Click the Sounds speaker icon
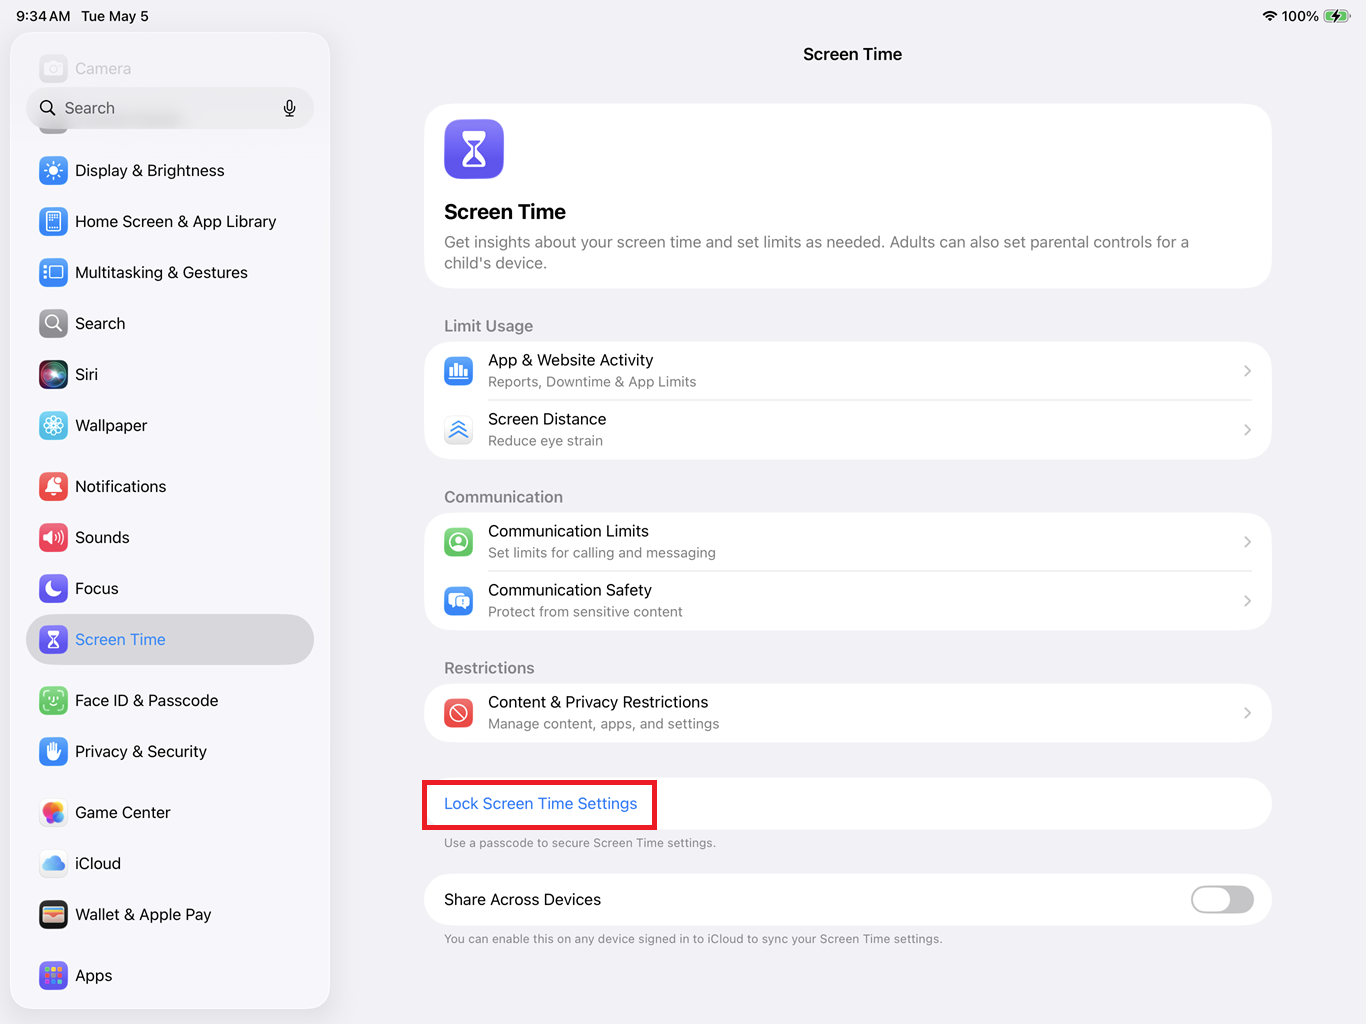 pos(53,538)
